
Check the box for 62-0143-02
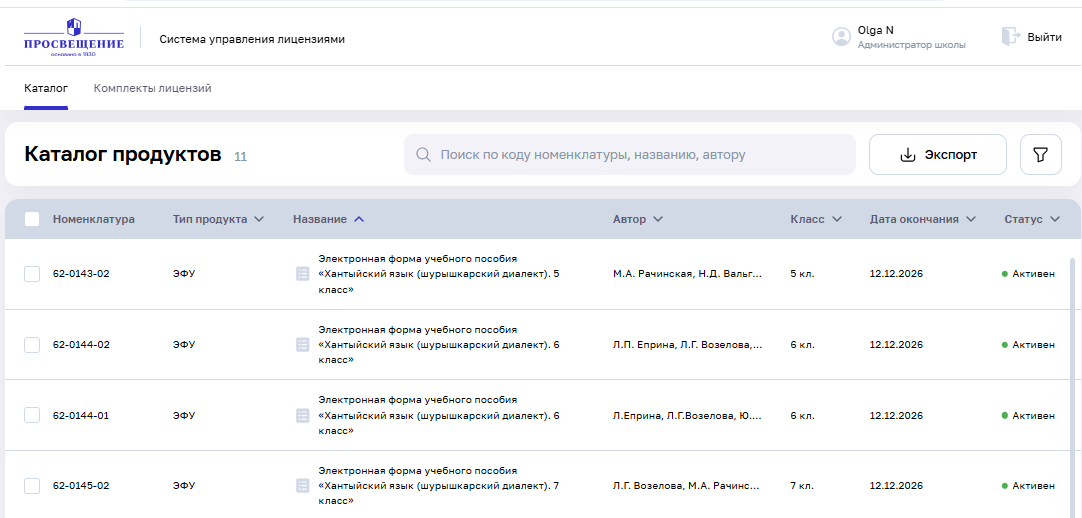[32, 274]
